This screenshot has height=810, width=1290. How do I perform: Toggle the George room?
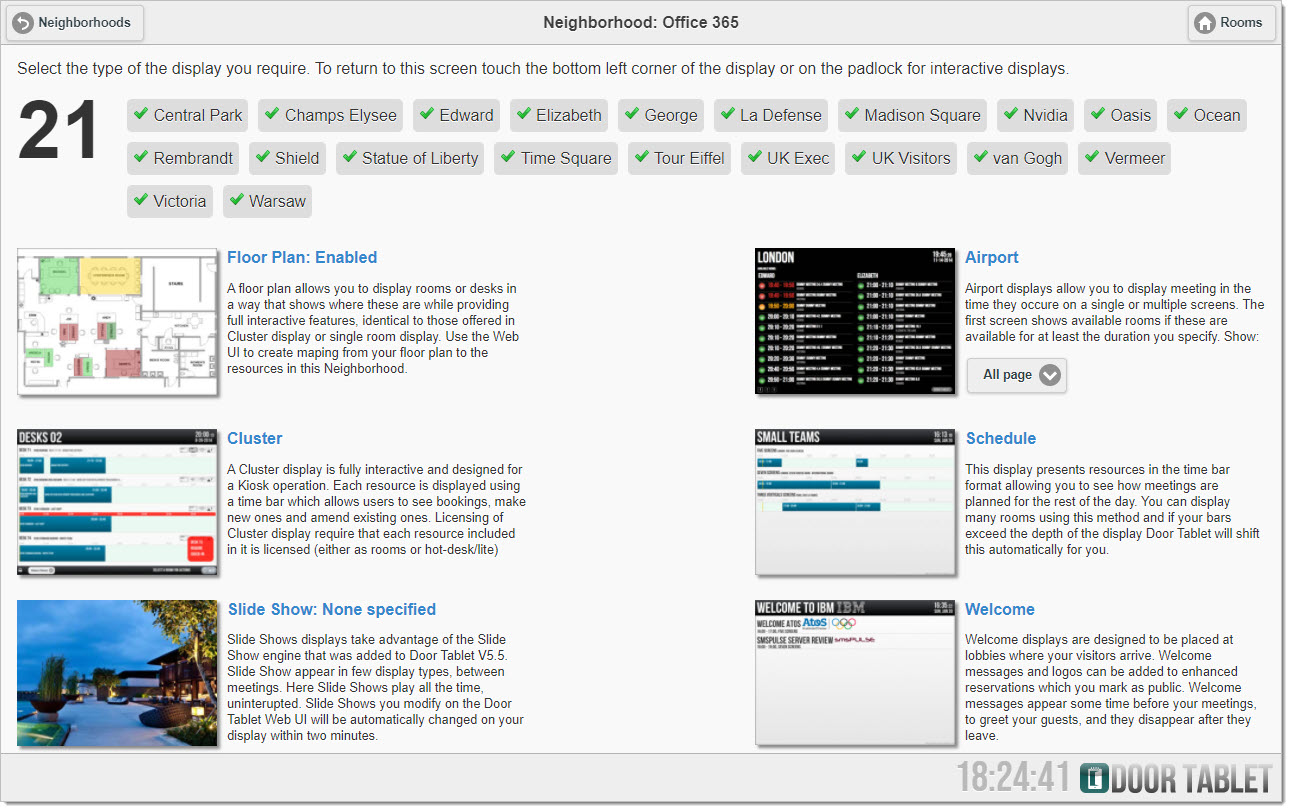661,115
